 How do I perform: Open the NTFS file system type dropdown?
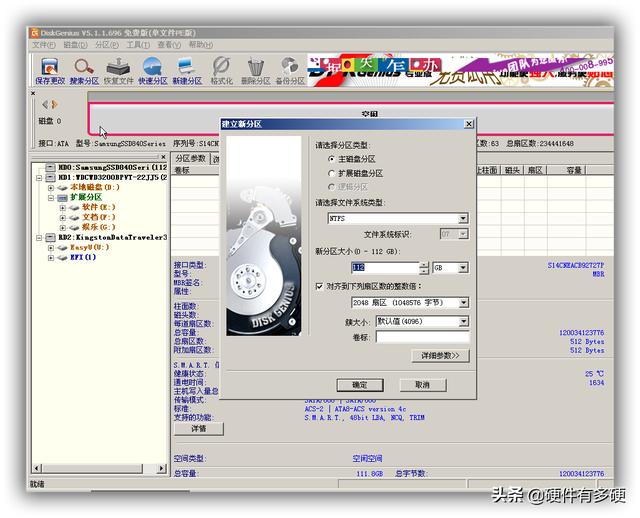tap(462, 218)
